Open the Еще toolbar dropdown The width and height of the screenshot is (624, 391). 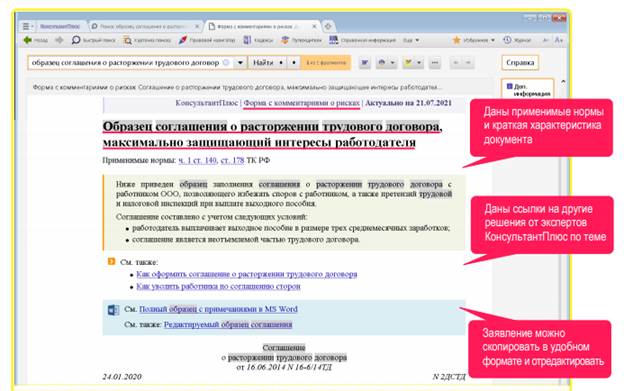click(411, 40)
